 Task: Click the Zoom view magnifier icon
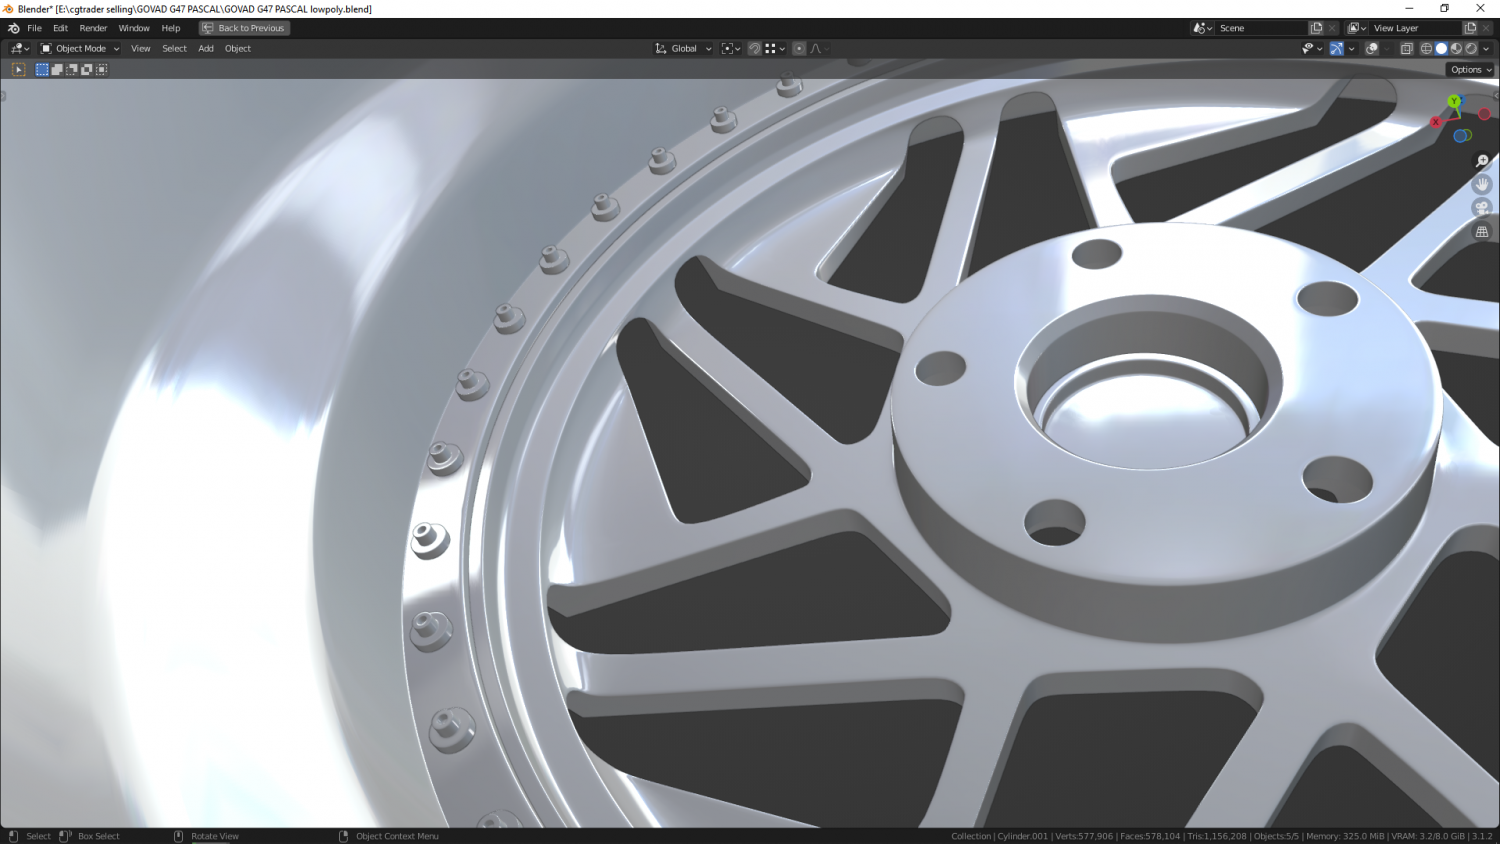point(1482,161)
